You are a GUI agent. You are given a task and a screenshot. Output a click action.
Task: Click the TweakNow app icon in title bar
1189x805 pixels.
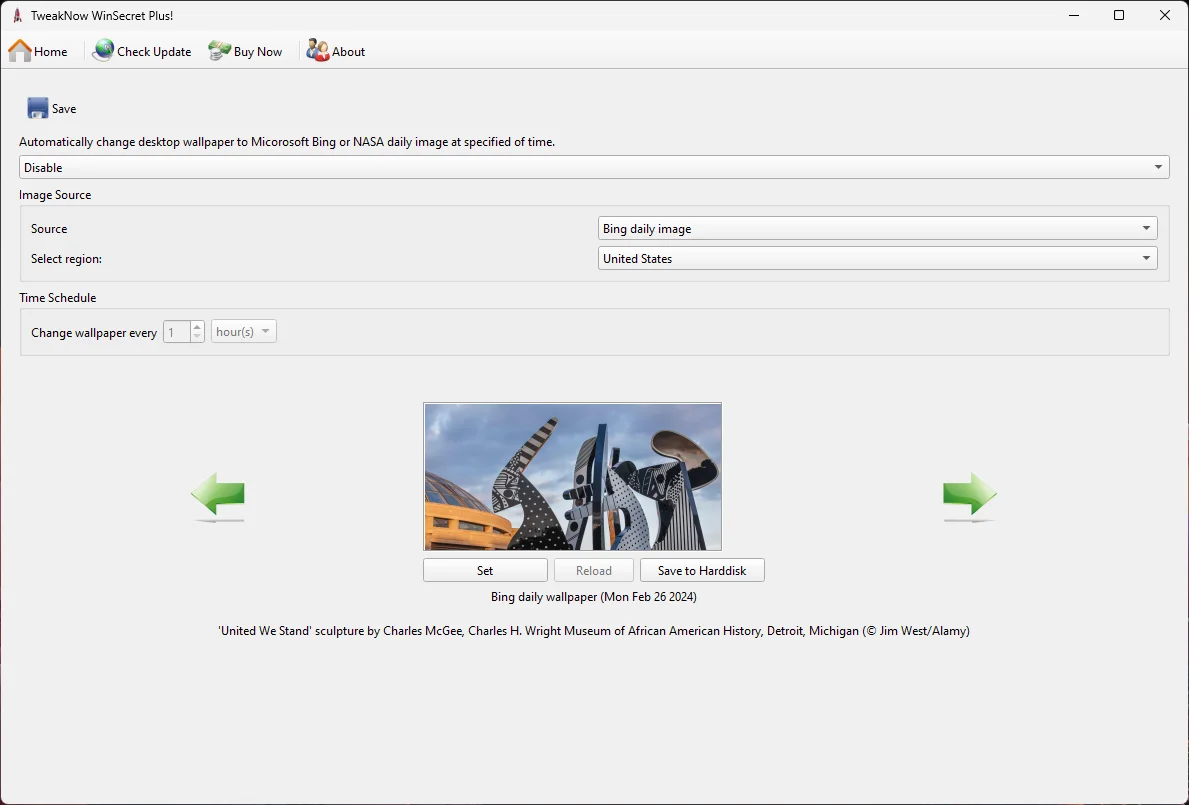17,15
